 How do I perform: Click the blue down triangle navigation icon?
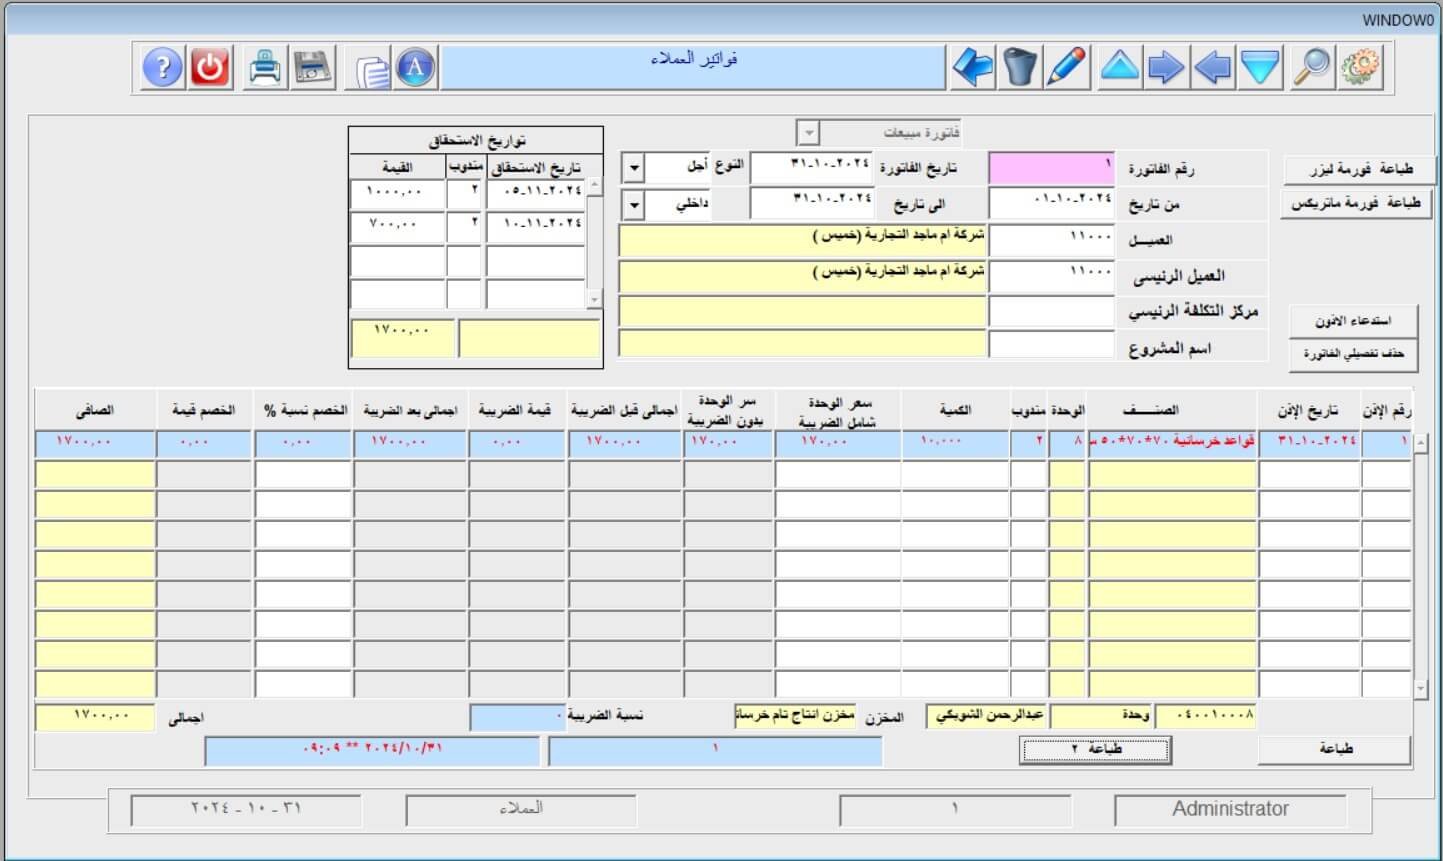[1261, 68]
